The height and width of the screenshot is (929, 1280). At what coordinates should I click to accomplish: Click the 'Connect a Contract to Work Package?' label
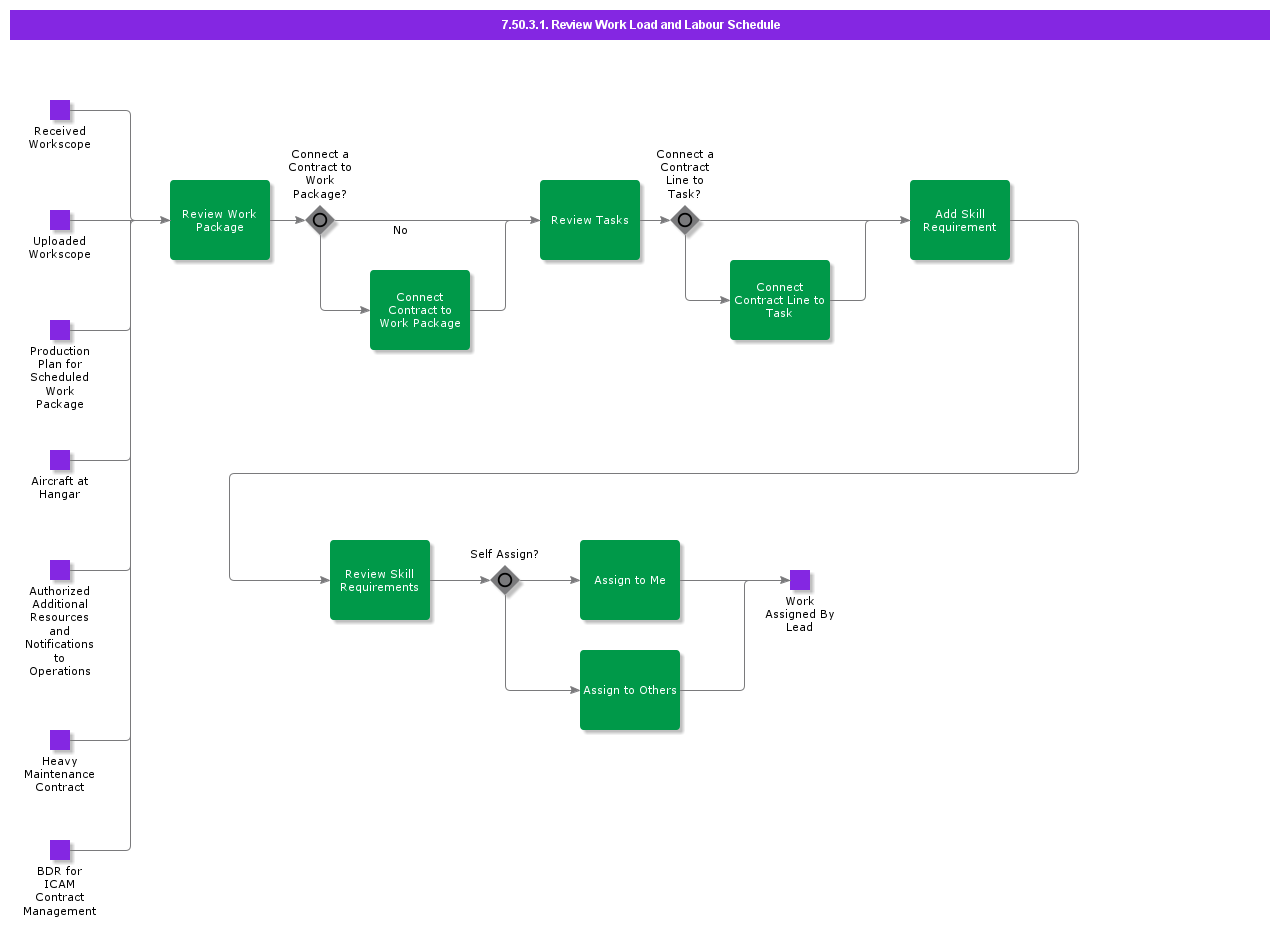320,174
